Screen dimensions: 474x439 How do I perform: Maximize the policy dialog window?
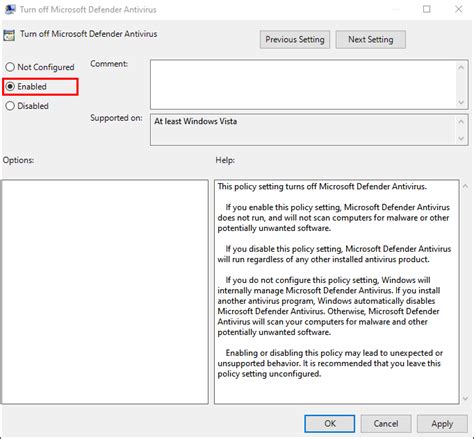pos(427,9)
